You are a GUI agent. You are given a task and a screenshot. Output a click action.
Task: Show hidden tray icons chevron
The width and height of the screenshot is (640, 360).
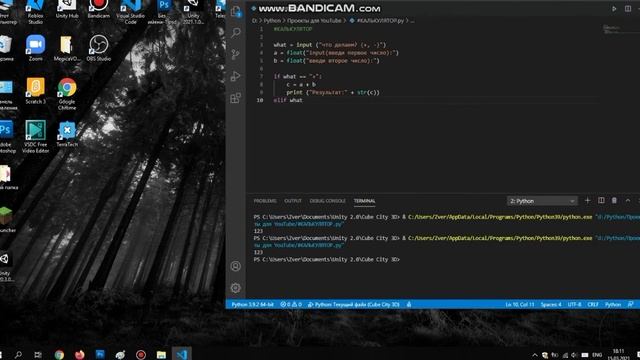click(x=535, y=355)
